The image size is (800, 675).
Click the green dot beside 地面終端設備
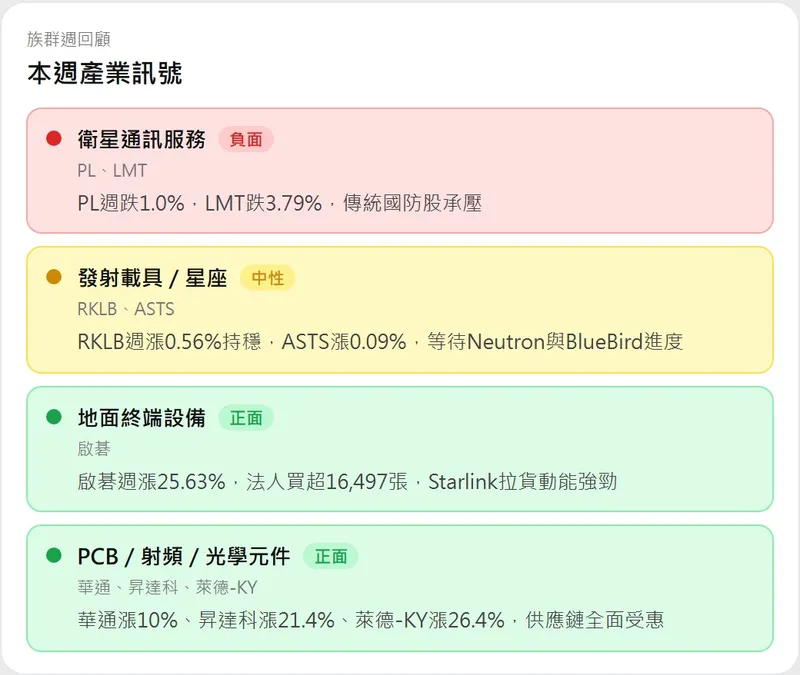point(54,416)
